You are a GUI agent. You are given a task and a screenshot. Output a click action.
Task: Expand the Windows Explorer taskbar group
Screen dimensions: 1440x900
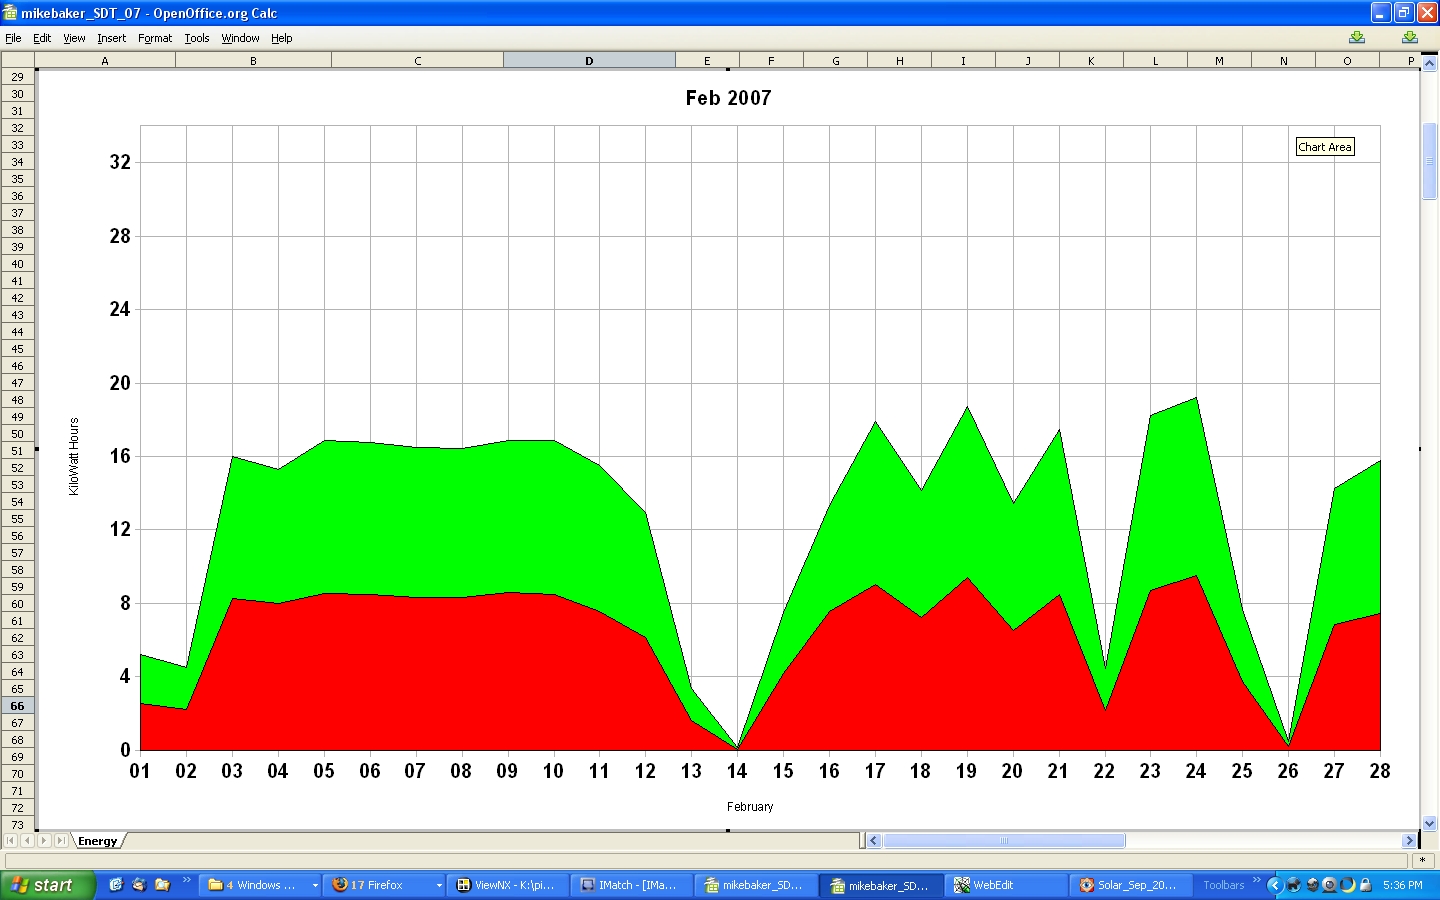click(x=314, y=885)
